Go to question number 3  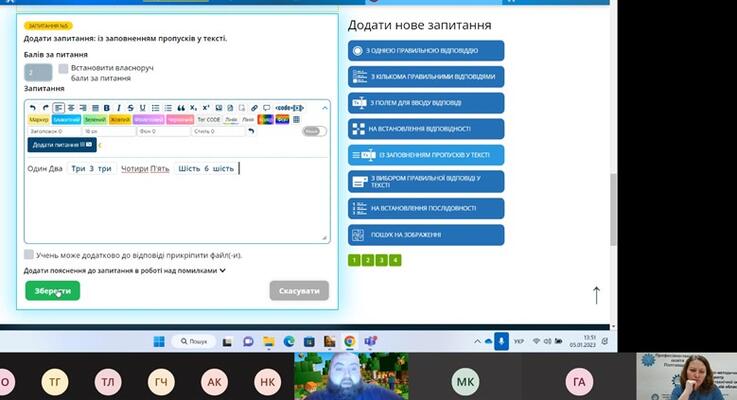(x=382, y=260)
